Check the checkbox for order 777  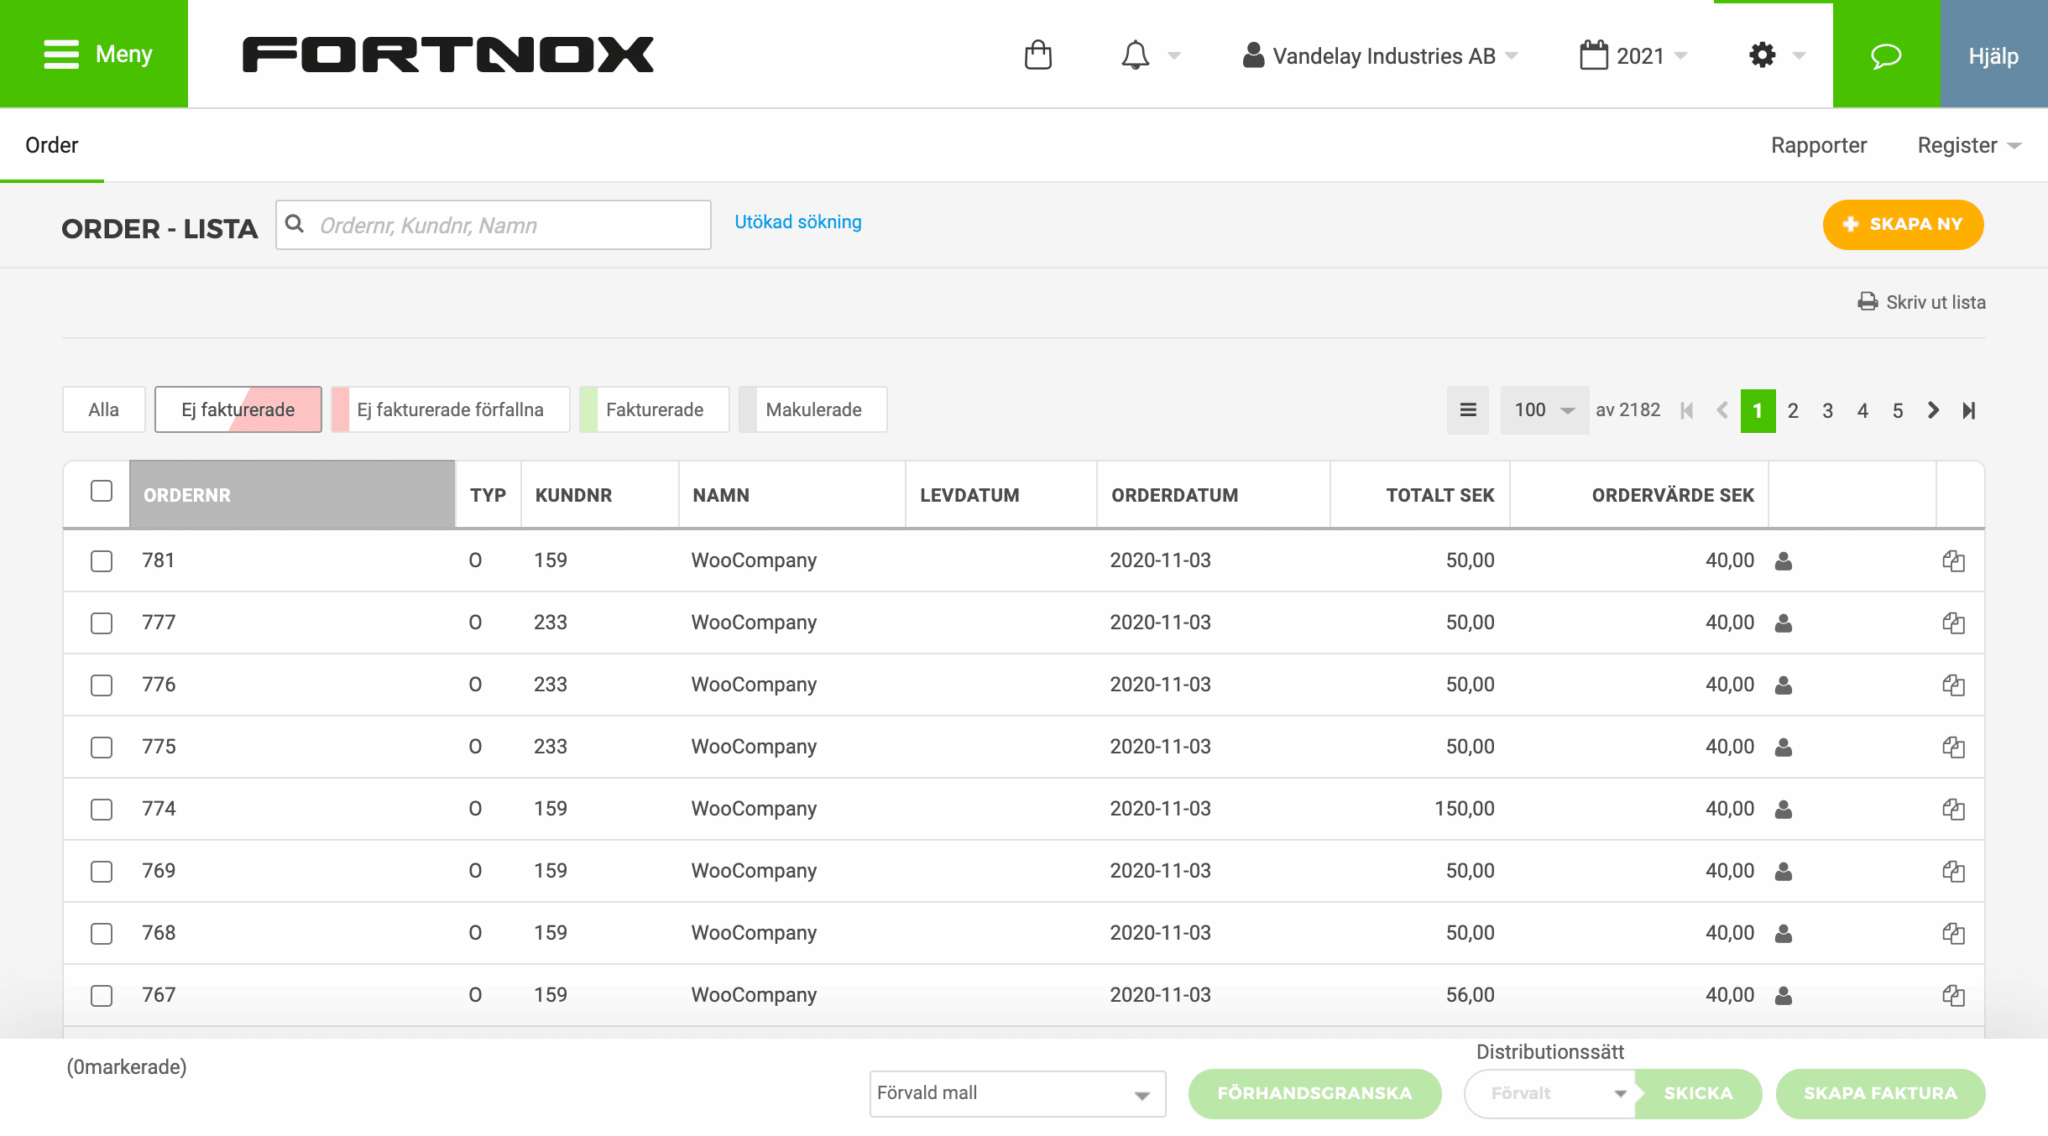(101, 622)
